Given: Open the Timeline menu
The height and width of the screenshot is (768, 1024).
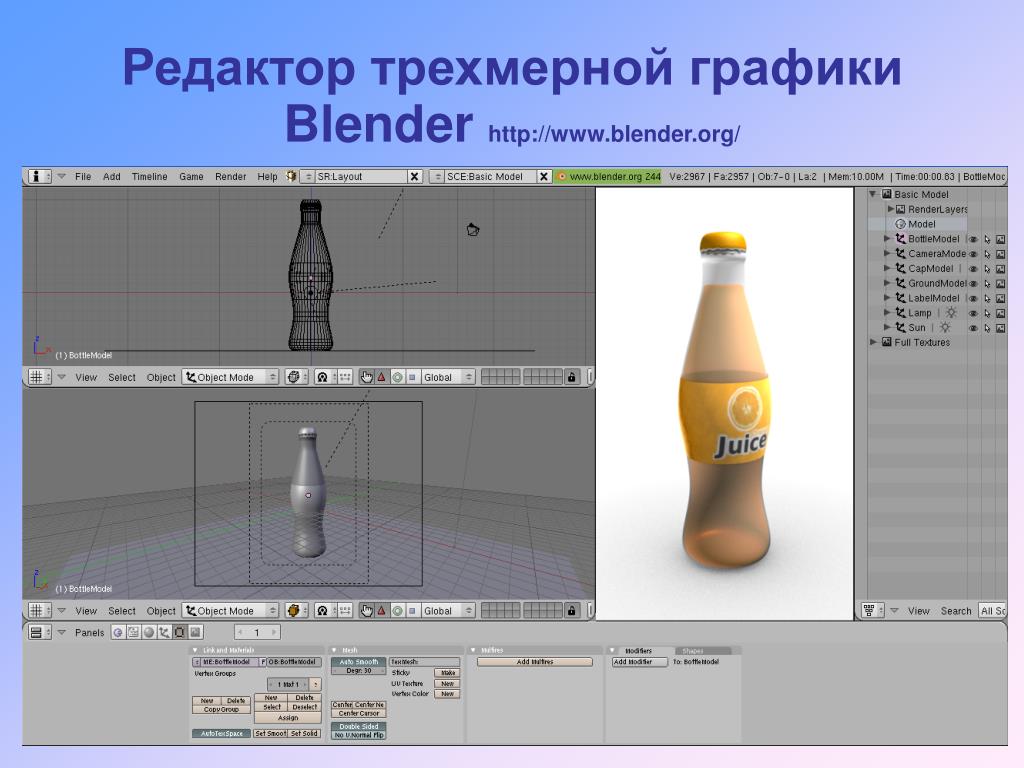Looking at the screenshot, I should [x=150, y=176].
